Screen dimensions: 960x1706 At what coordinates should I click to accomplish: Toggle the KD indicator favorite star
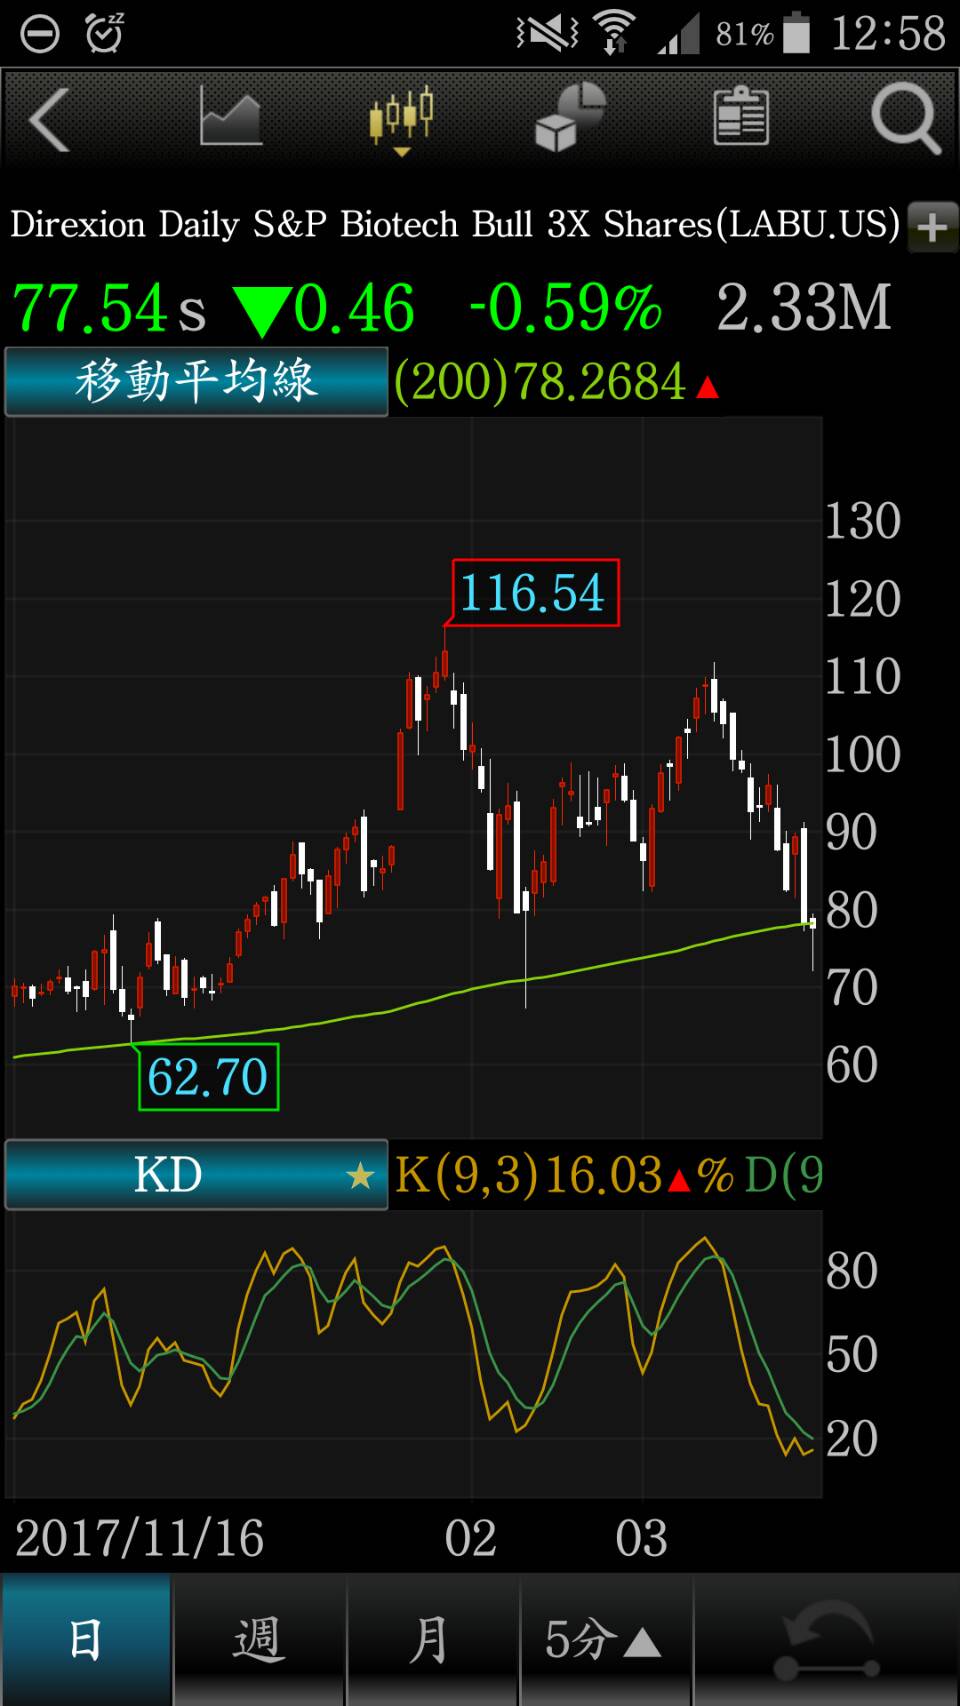[x=360, y=1176]
